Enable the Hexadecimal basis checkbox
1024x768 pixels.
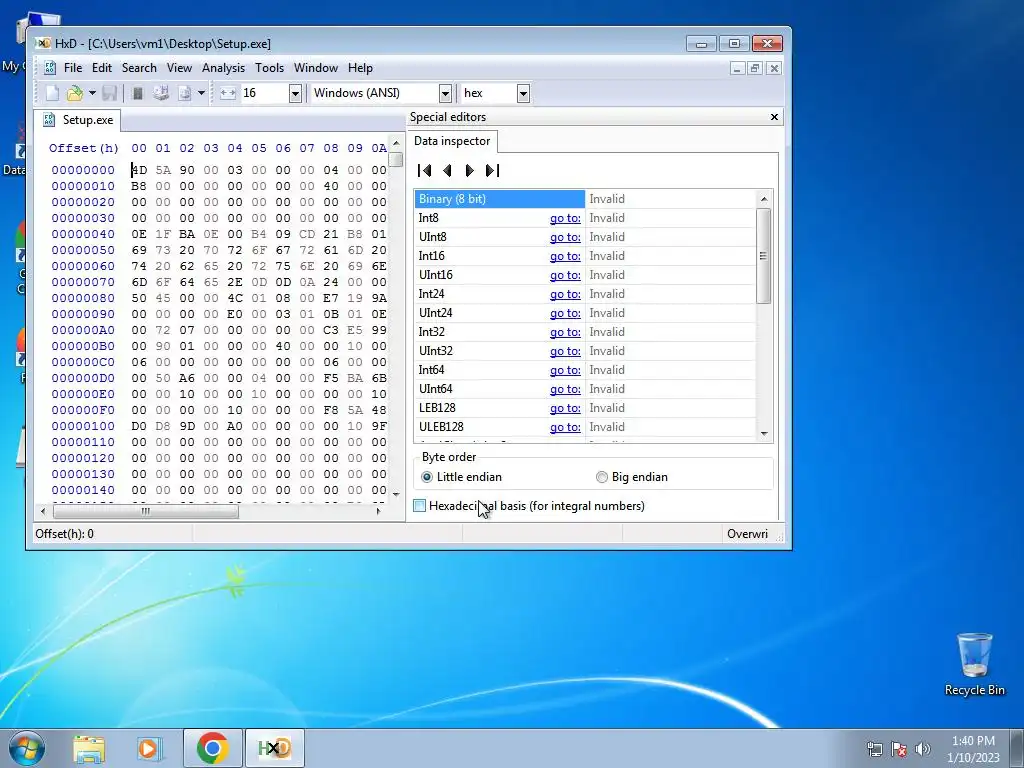point(420,506)
